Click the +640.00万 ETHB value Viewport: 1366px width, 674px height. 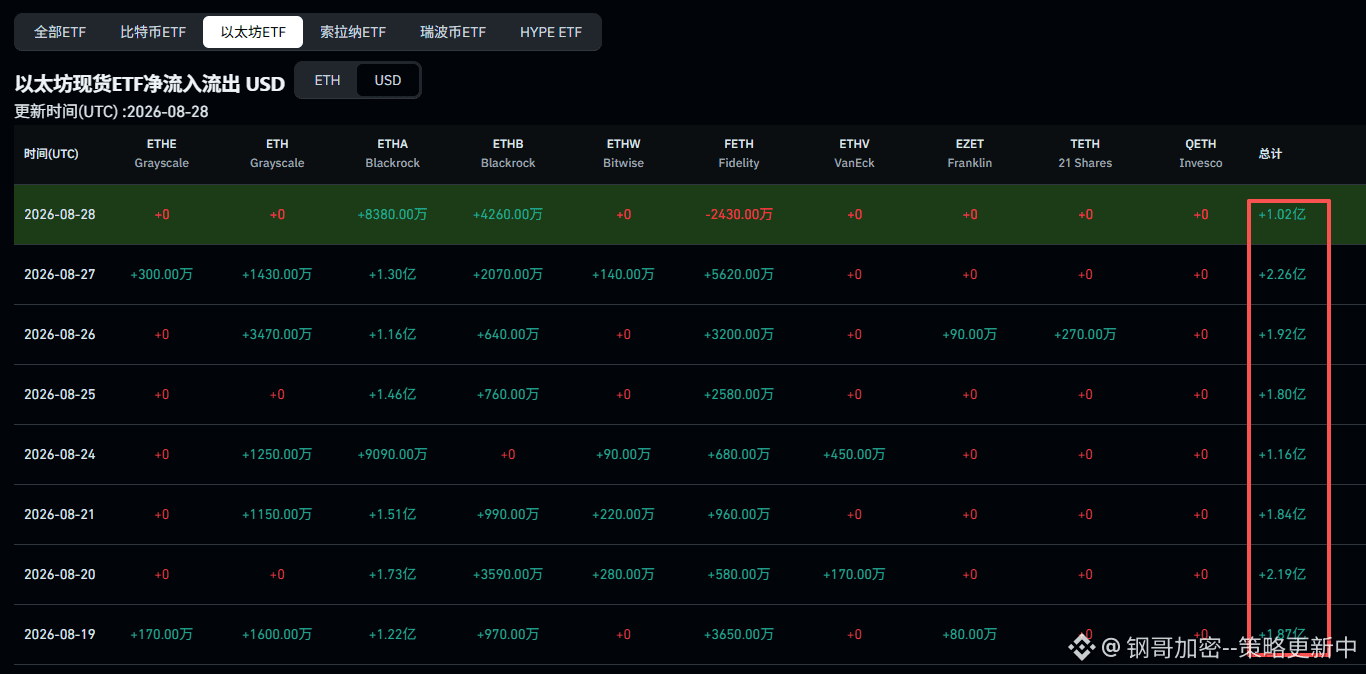pos(508,334)
